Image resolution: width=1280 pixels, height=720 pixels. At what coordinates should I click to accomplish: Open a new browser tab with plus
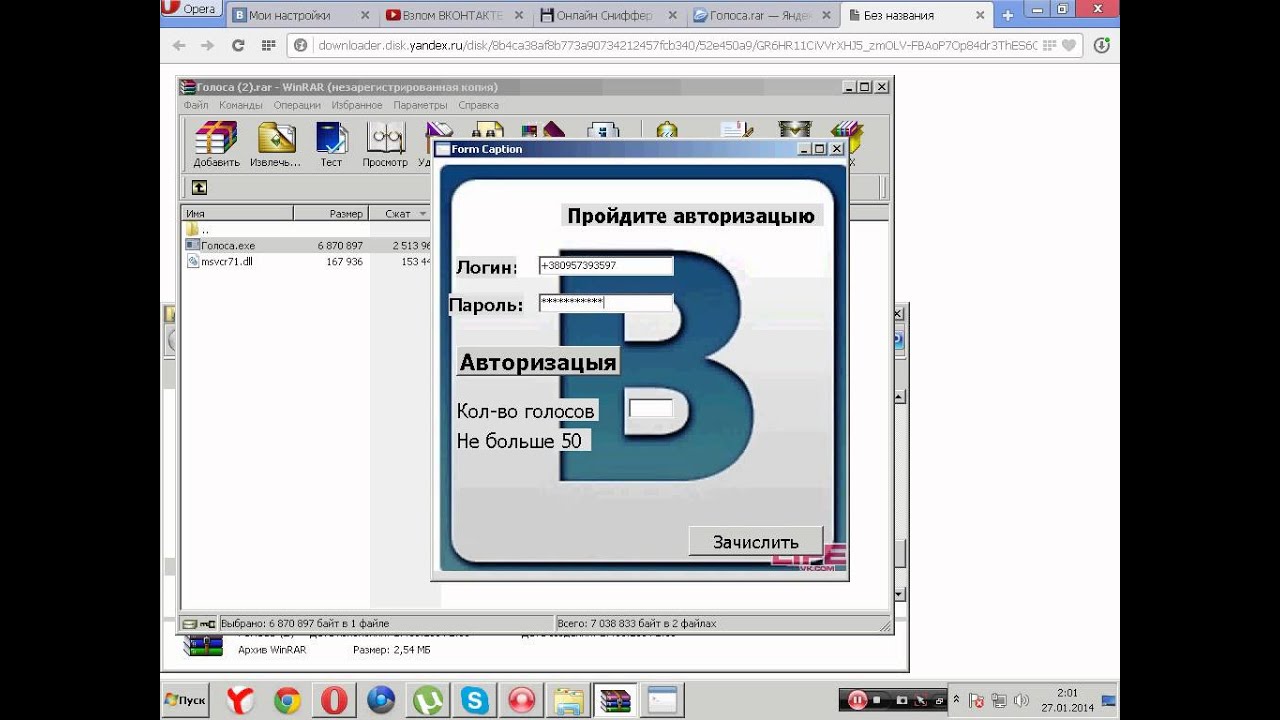coord(1008,15)
